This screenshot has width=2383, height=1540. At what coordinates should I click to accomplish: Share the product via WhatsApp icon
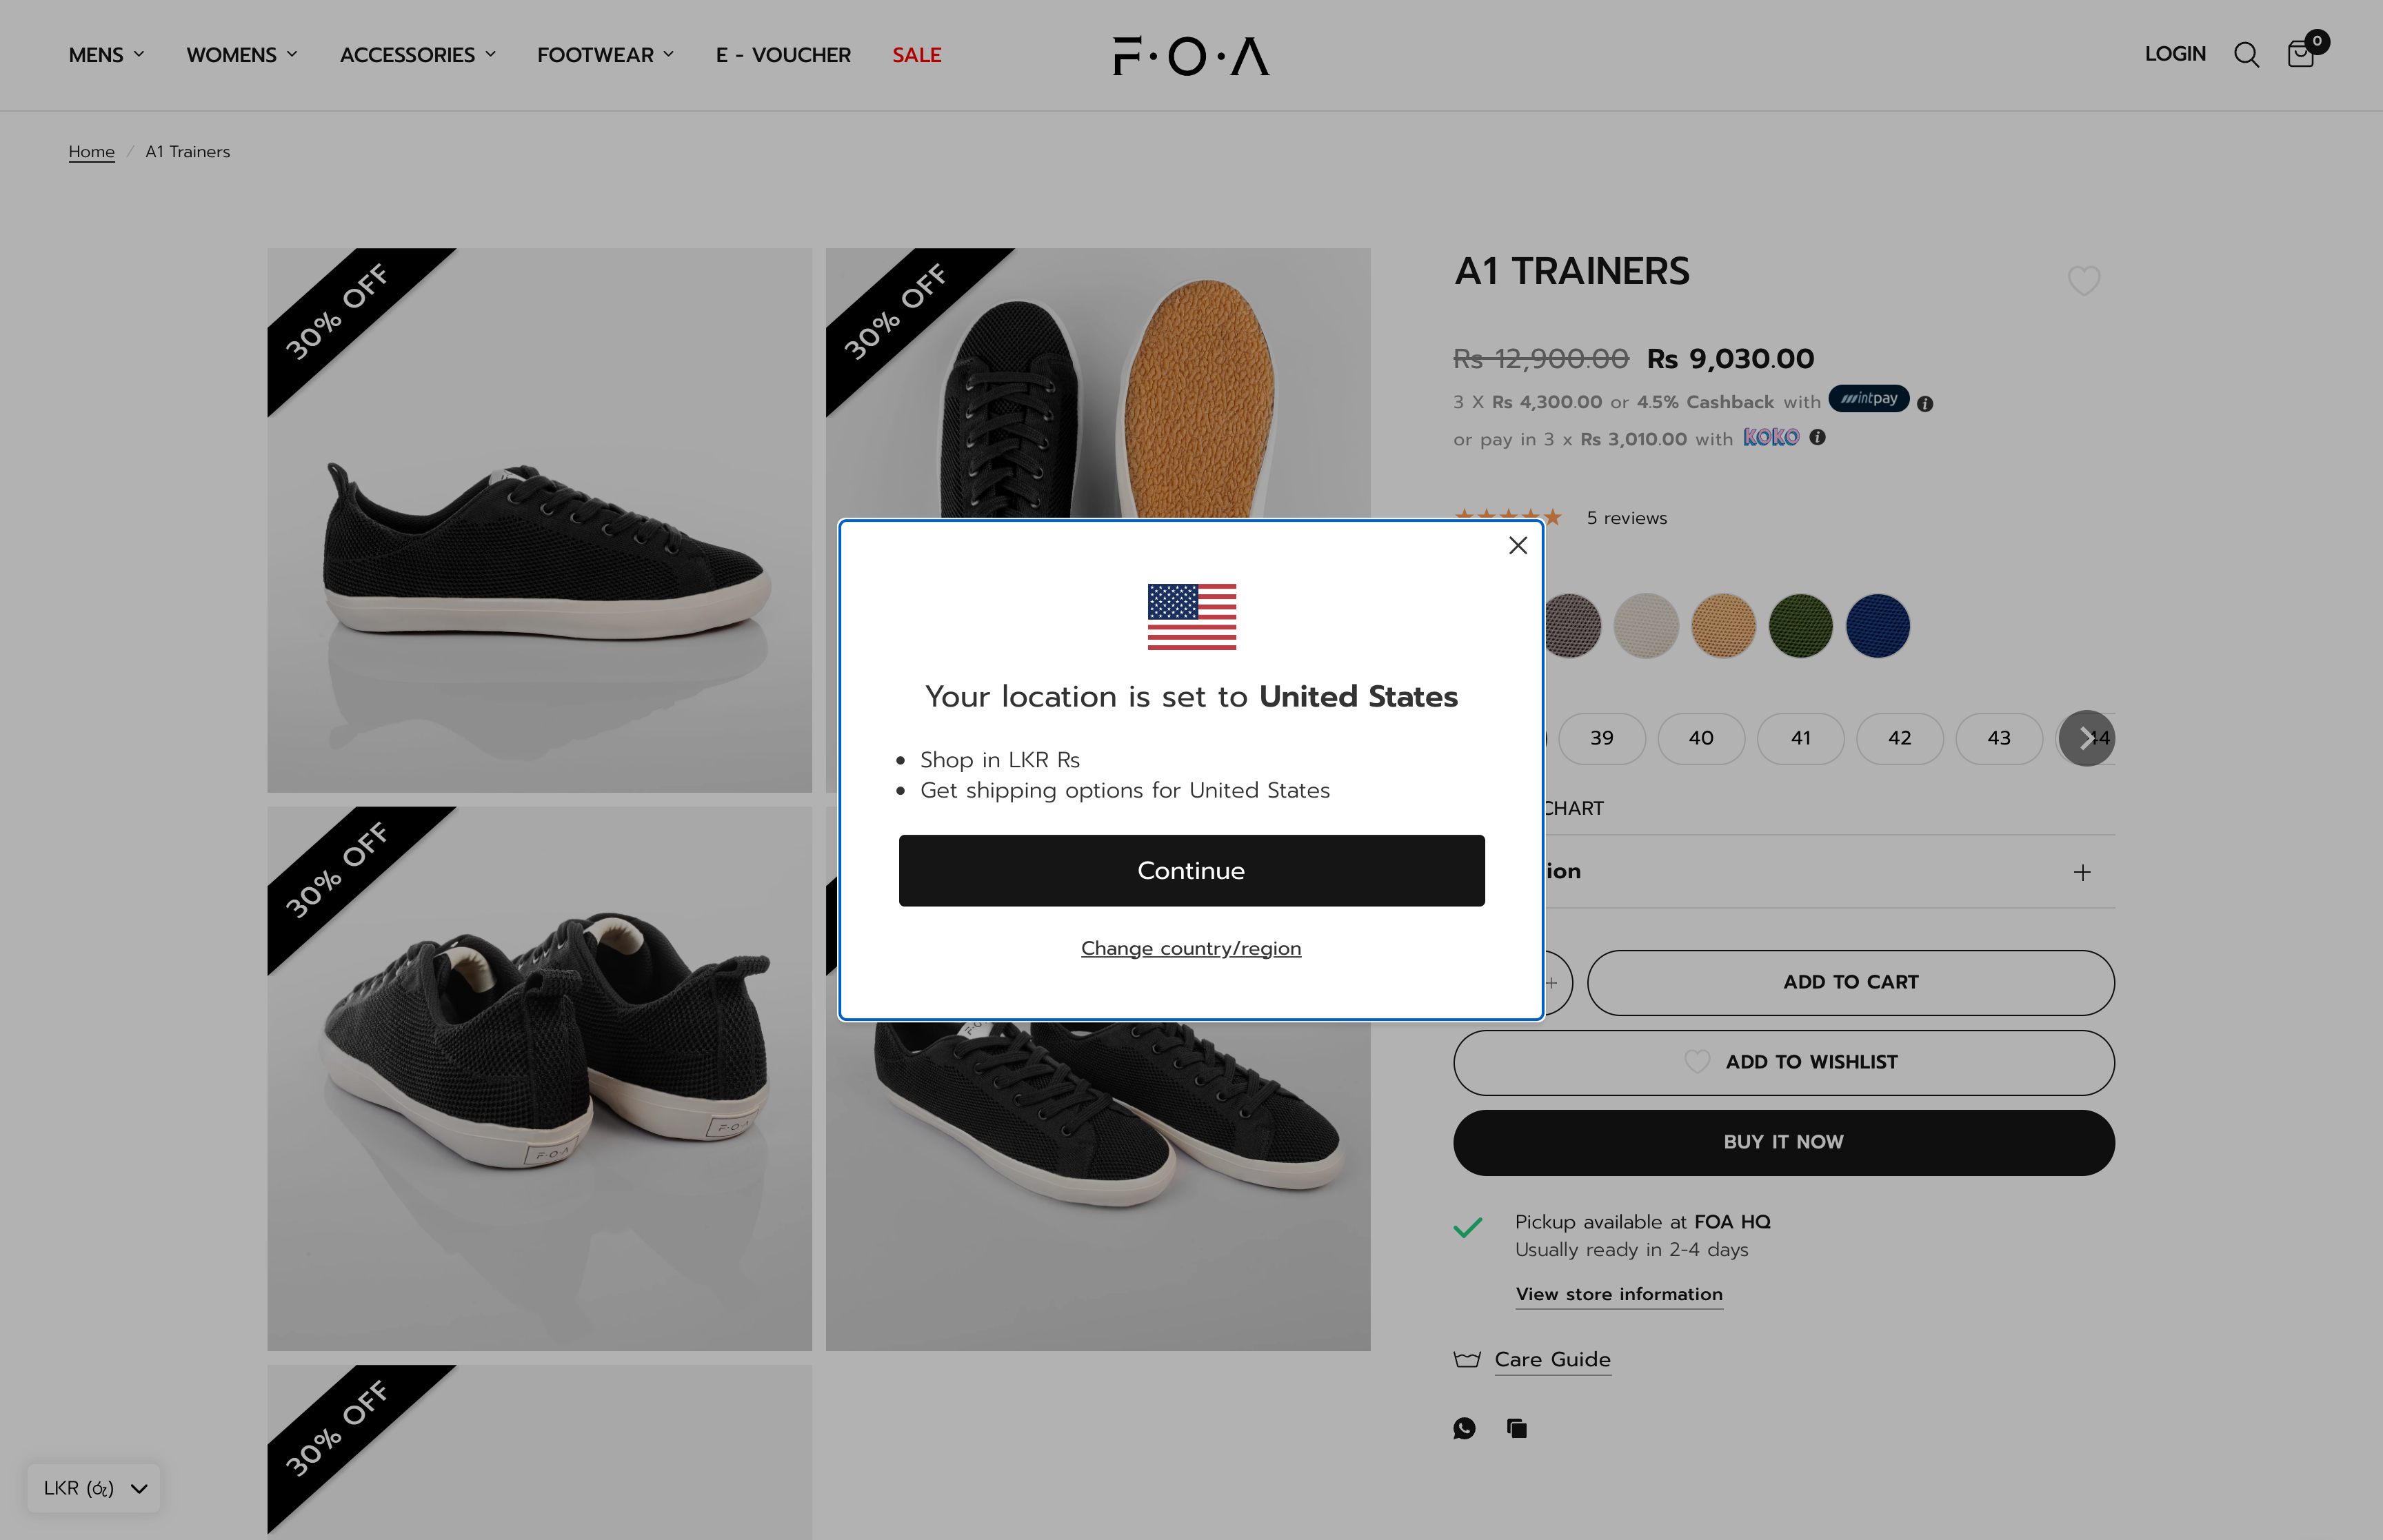click(1464, 1428)
